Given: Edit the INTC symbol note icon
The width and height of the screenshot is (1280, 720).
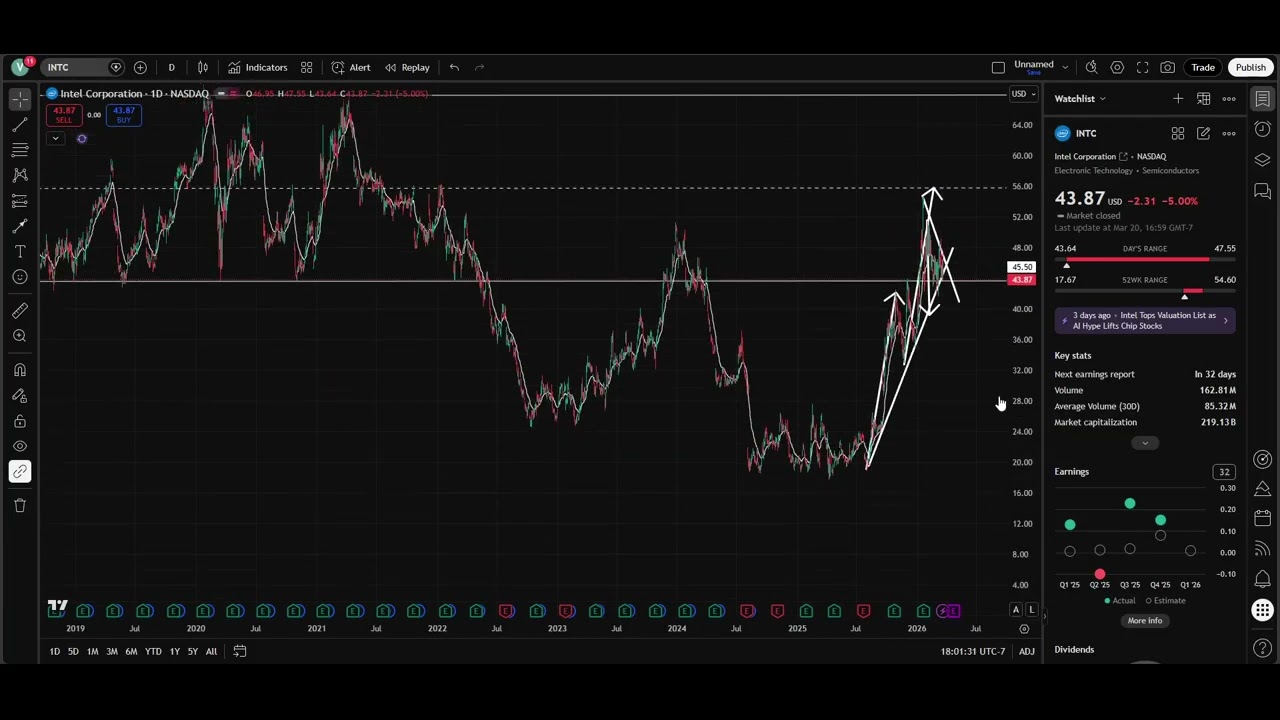Looking at the screenshot, I should pos(1203,133).
